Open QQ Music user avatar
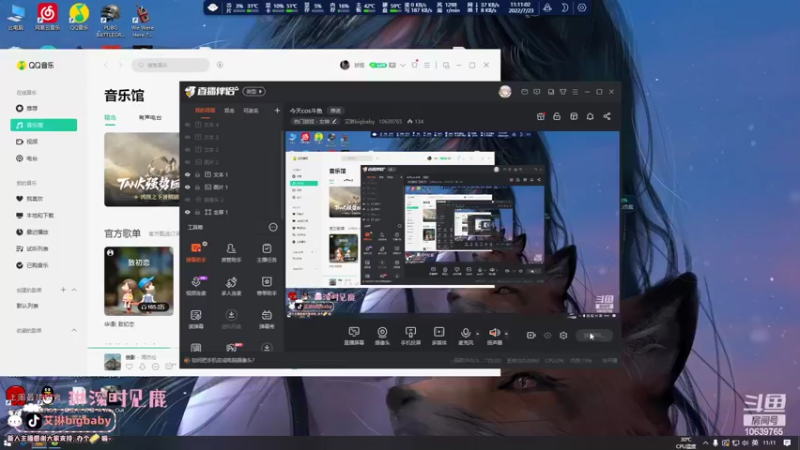800x450 pixels. 345,65
